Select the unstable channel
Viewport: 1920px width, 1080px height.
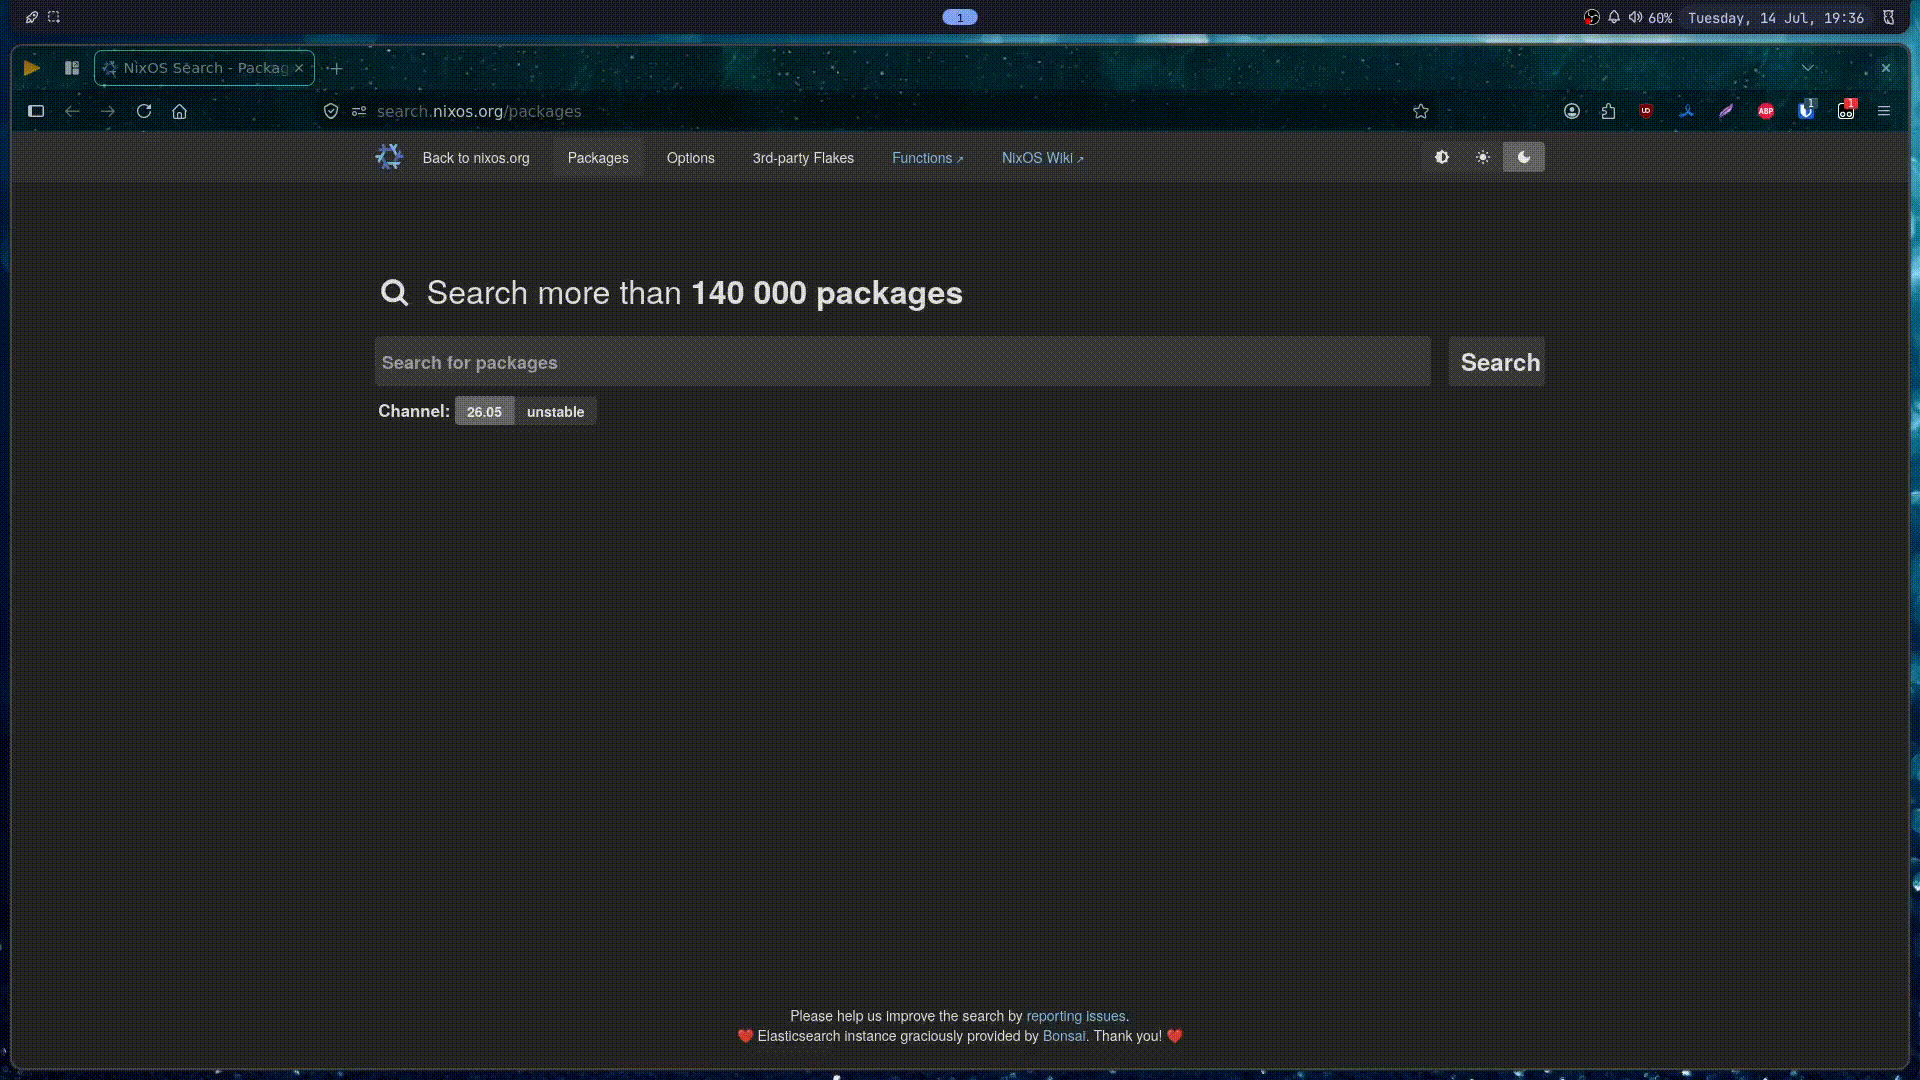(x=556, y=411)
